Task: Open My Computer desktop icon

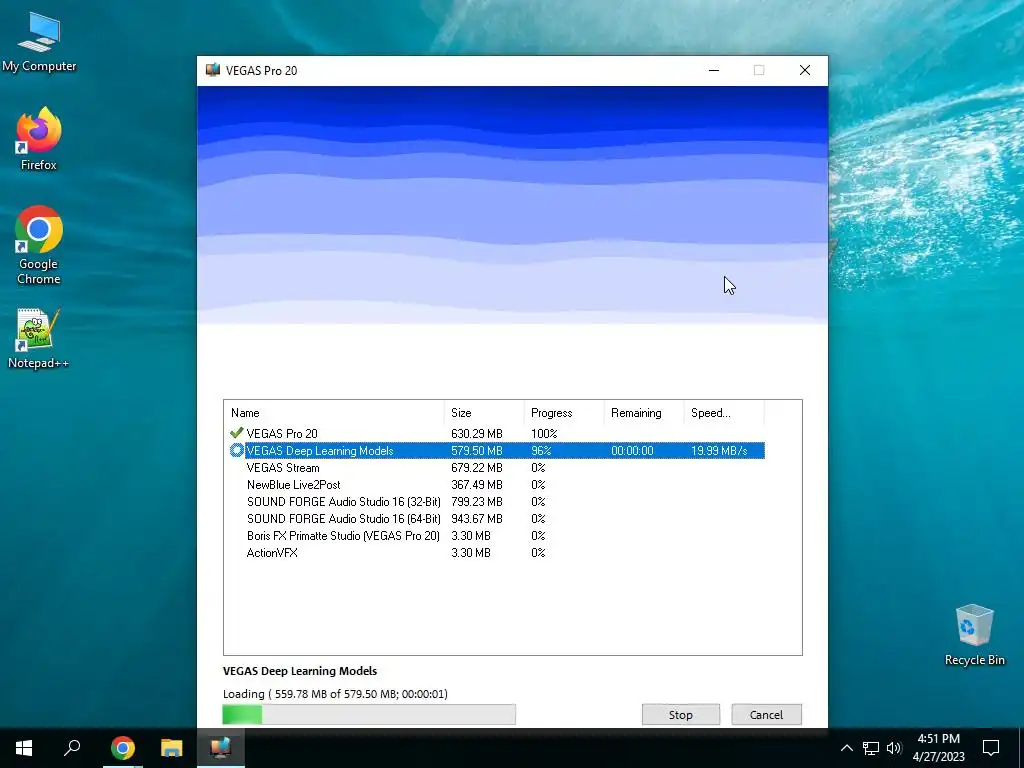Action: click(x=39, y=41)
